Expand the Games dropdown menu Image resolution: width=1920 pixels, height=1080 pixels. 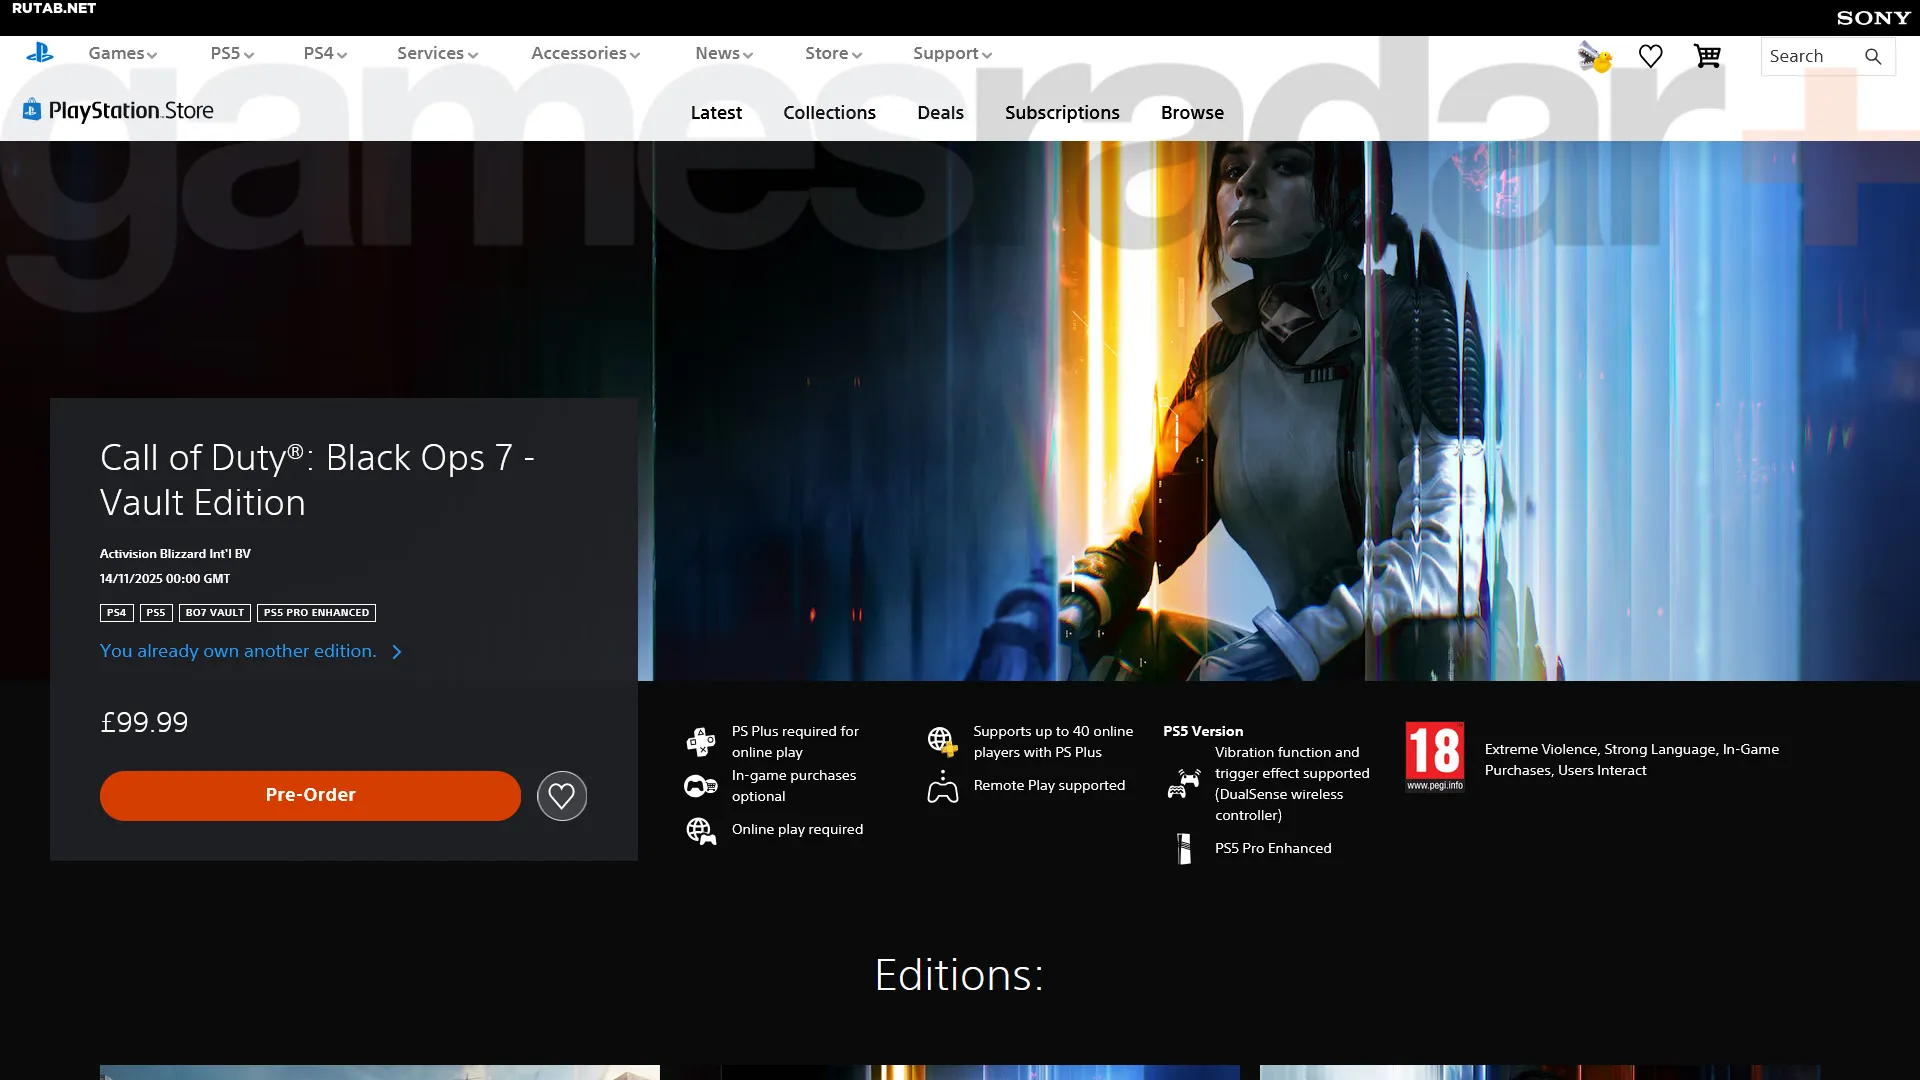coord(122,54)
